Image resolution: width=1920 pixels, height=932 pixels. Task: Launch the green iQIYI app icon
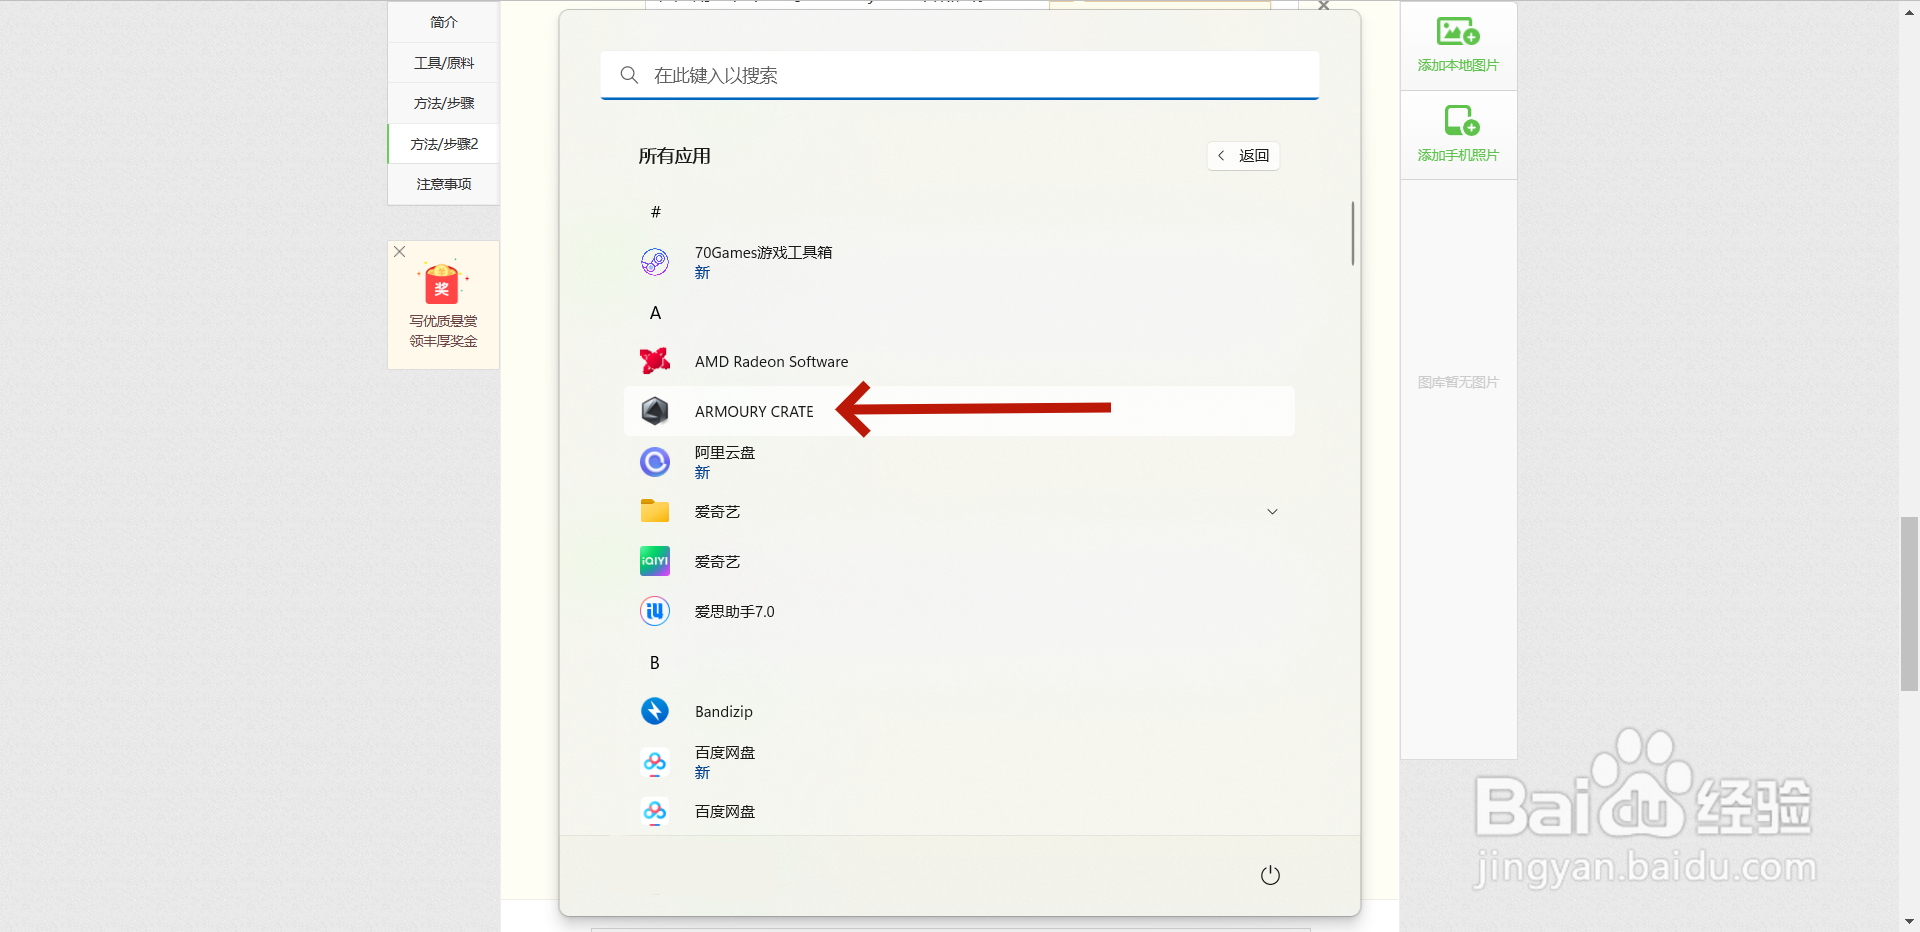(x=655, y=561)
